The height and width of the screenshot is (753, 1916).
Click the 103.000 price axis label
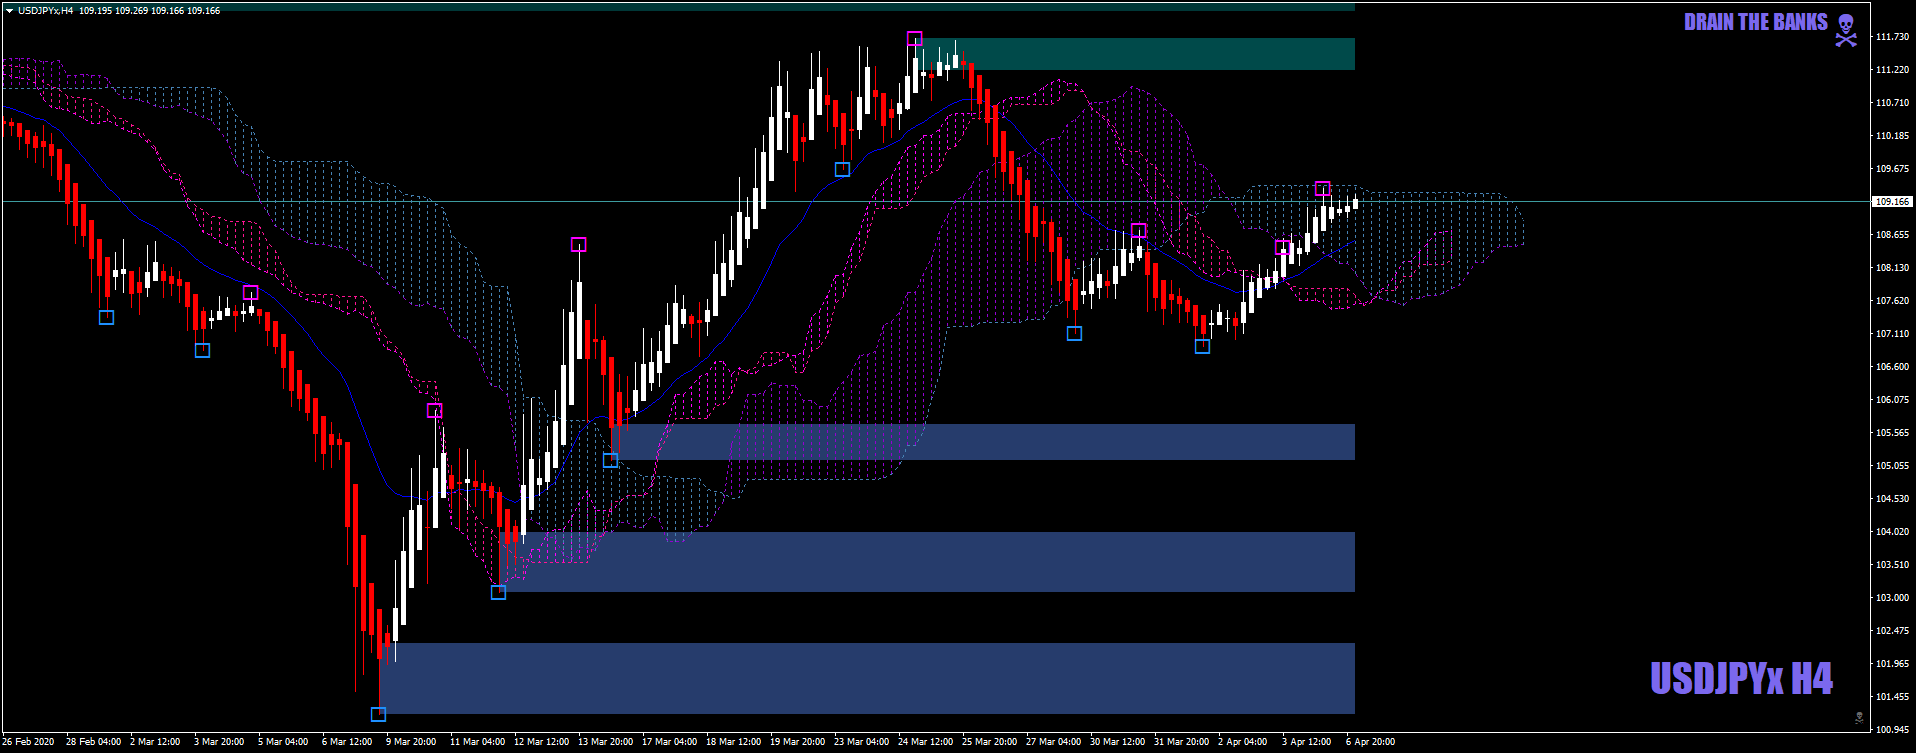(x=1893, y=598)
